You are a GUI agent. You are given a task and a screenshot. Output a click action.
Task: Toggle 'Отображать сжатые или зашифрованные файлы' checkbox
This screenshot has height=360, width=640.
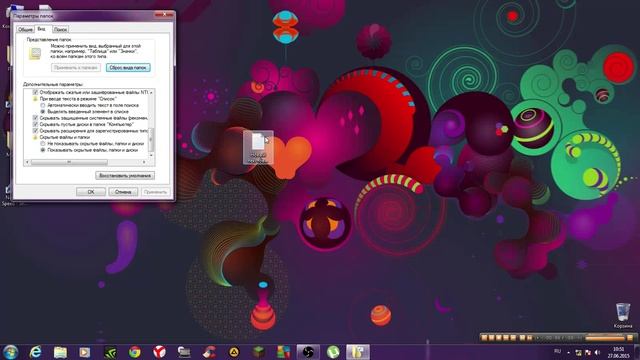(x=35, y=93)
